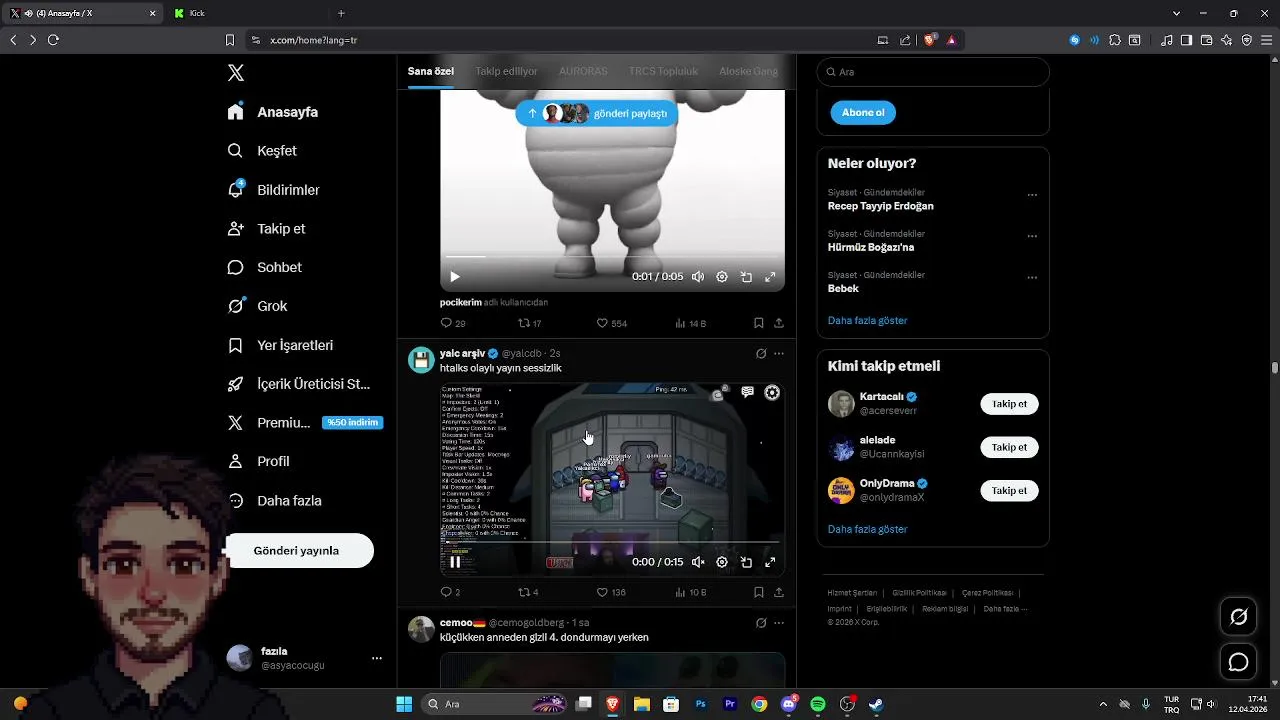
Task: Switch to the Takip ediliyor tab
Action: pos(506,71)
